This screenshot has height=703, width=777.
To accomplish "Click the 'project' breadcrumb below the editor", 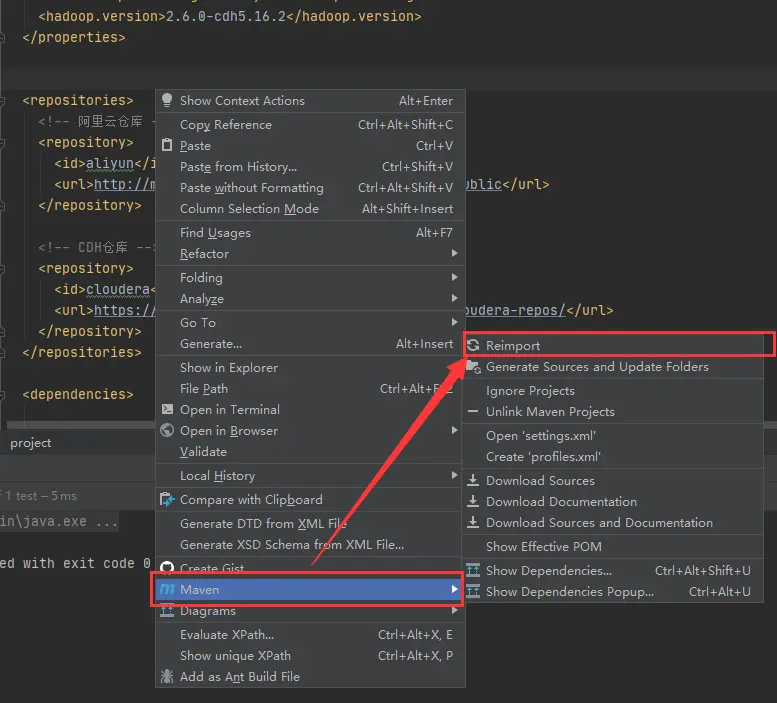I will pos(31,443).
